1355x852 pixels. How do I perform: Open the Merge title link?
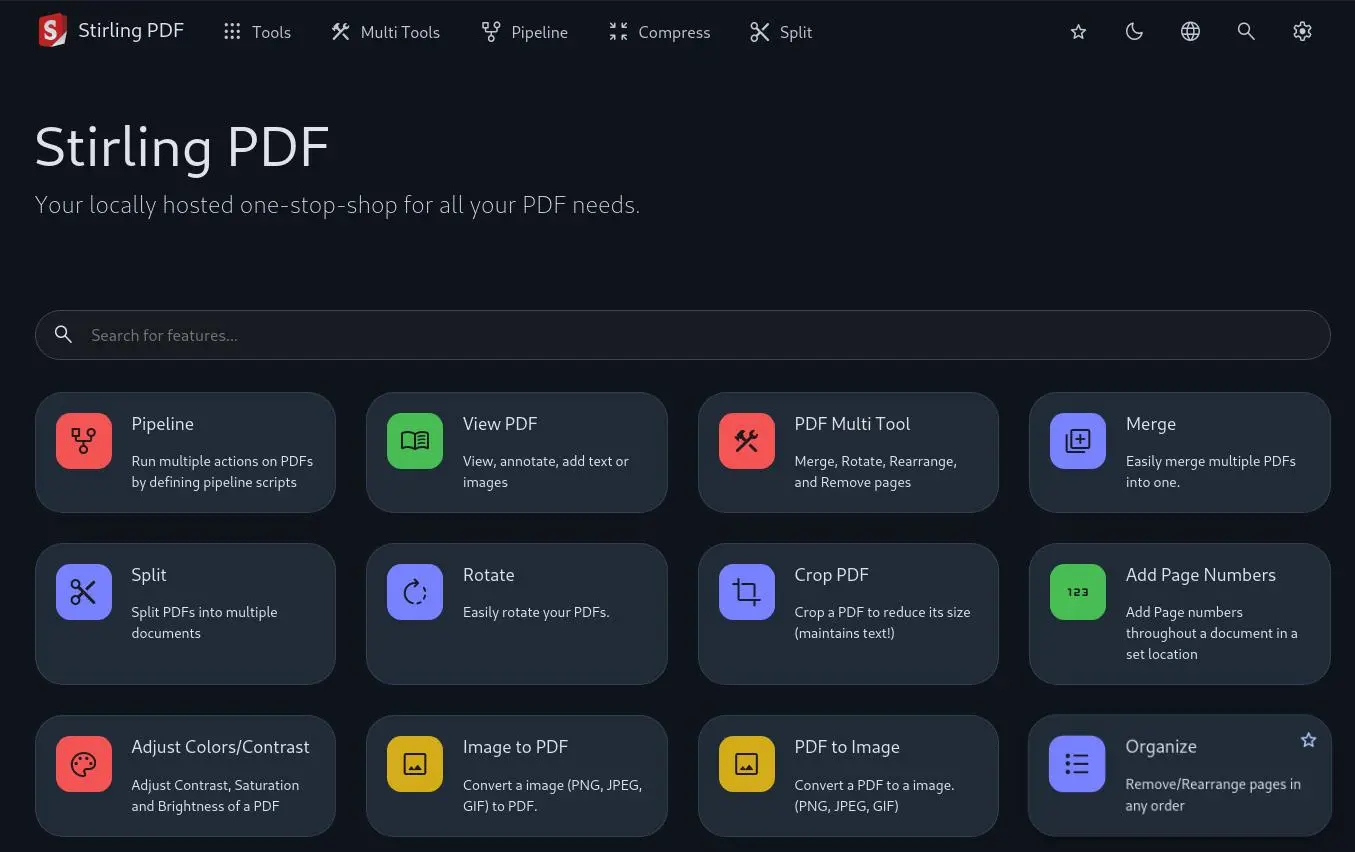pyautogui.click(x=1151, y=424)
